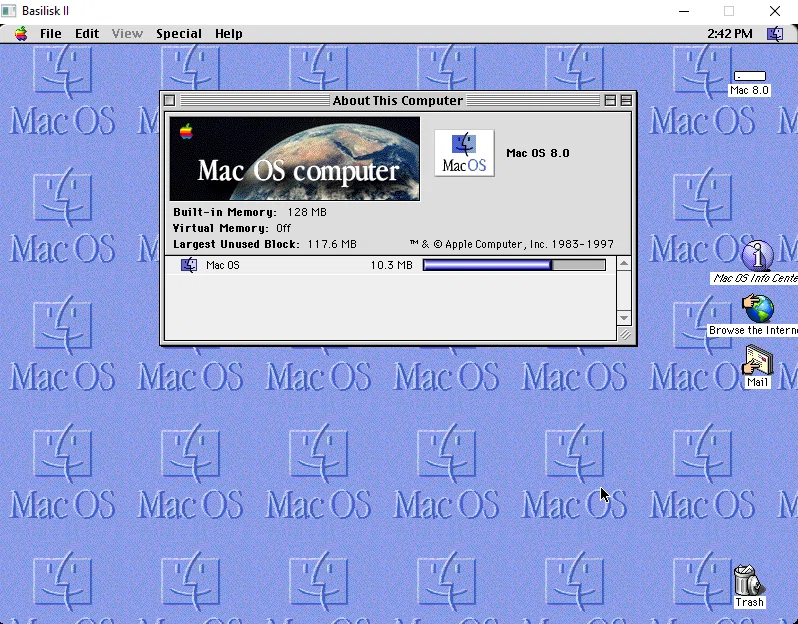
Task: Click the Mac OS computer Earth banner
Action: click(295, 159)
